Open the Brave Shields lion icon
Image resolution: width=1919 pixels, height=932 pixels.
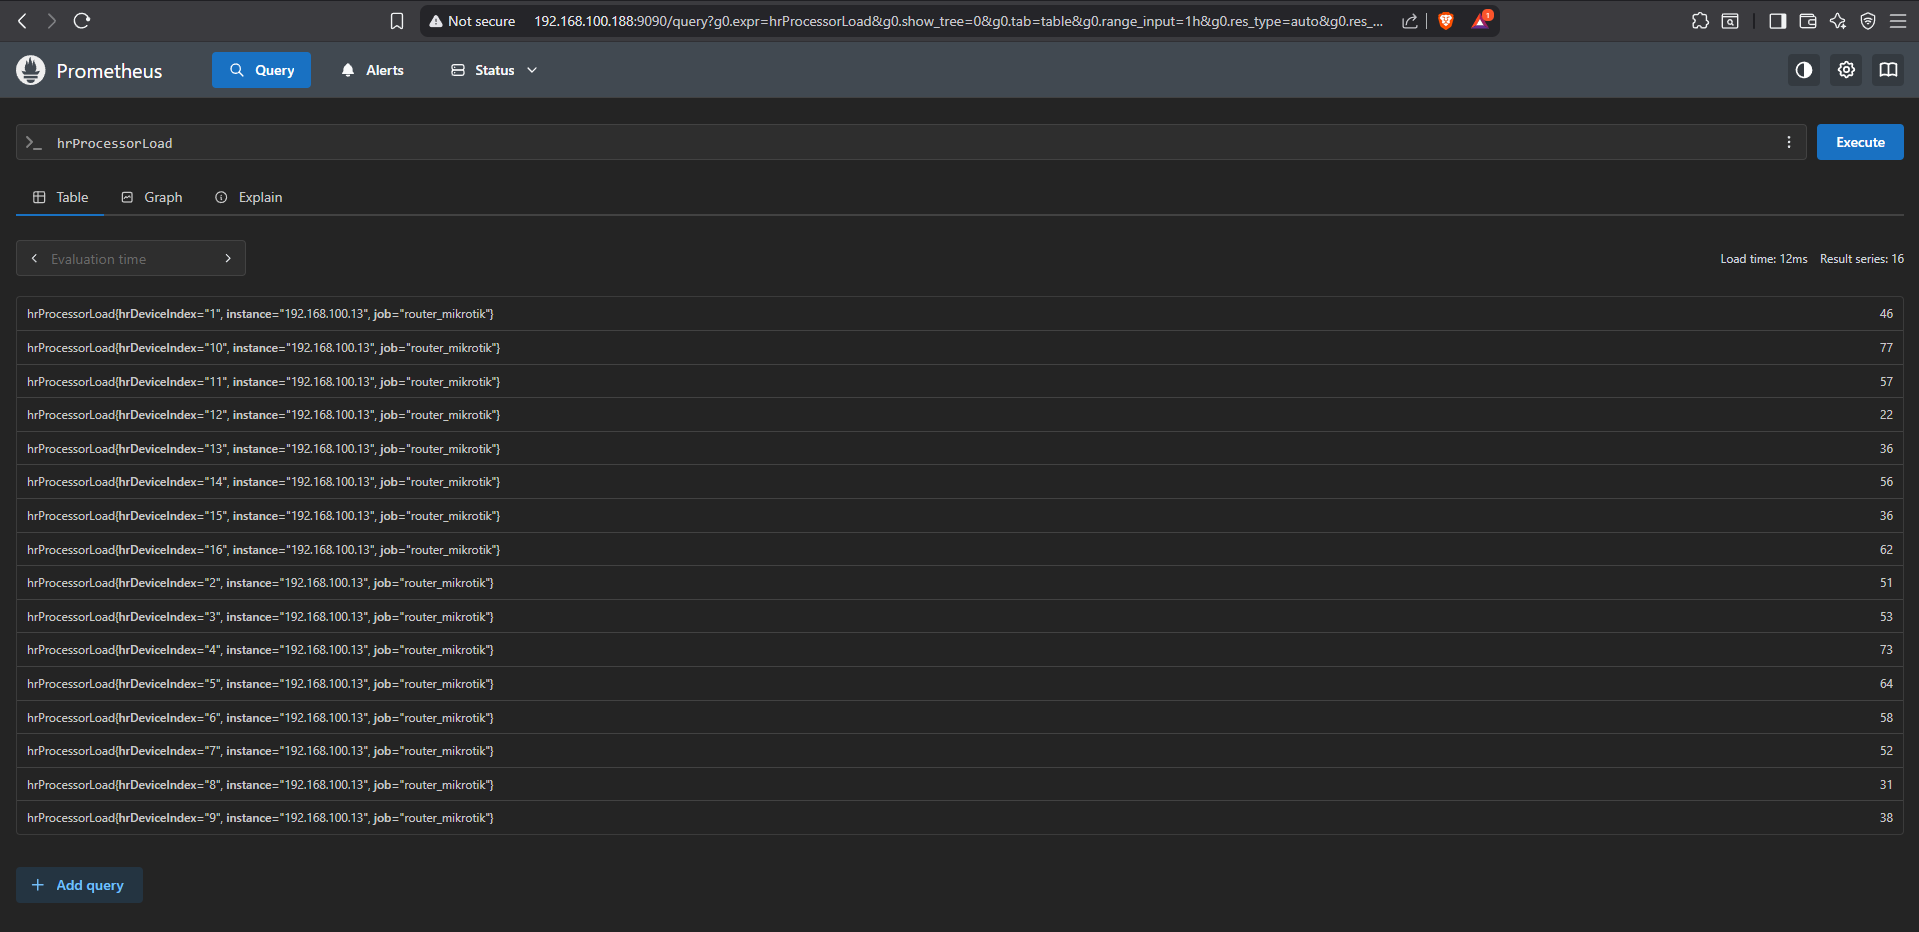pyautogui.click(x=1445, y=21)
